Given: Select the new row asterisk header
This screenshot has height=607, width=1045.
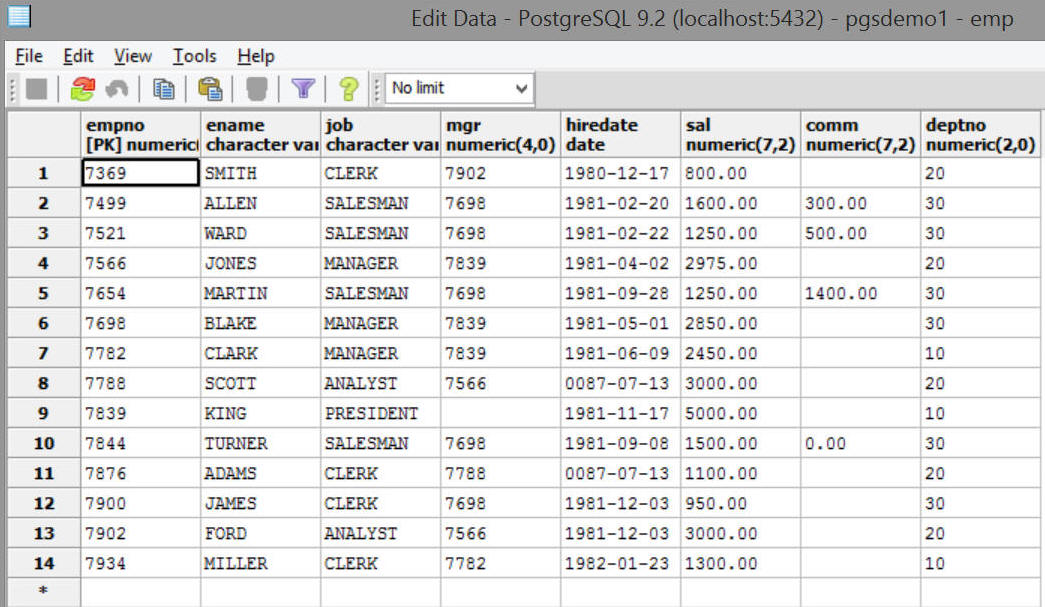Looking at the screenshot, I should pos(43,592).
